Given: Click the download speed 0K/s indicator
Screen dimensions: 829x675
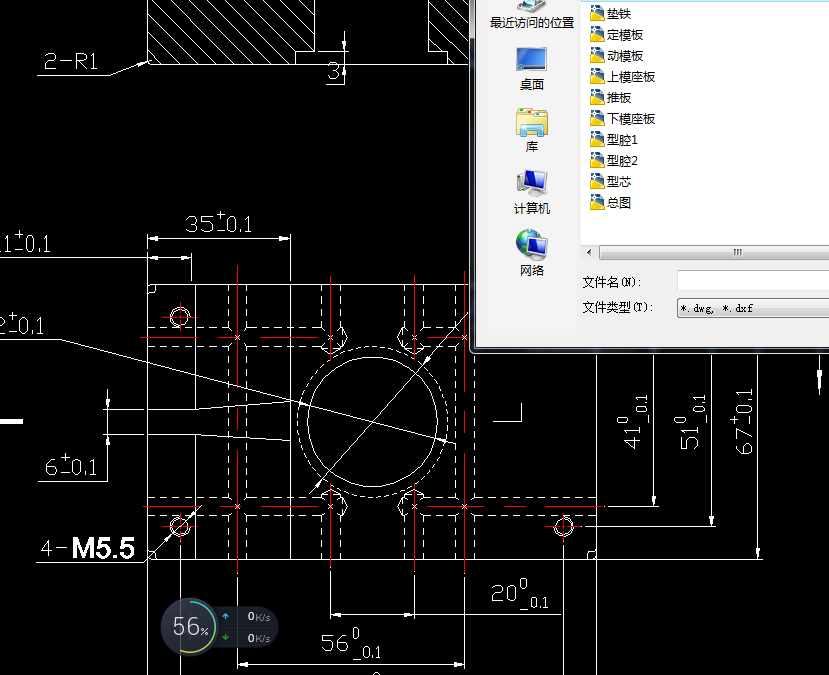Looking at the screenshot, I should [247, 638].
